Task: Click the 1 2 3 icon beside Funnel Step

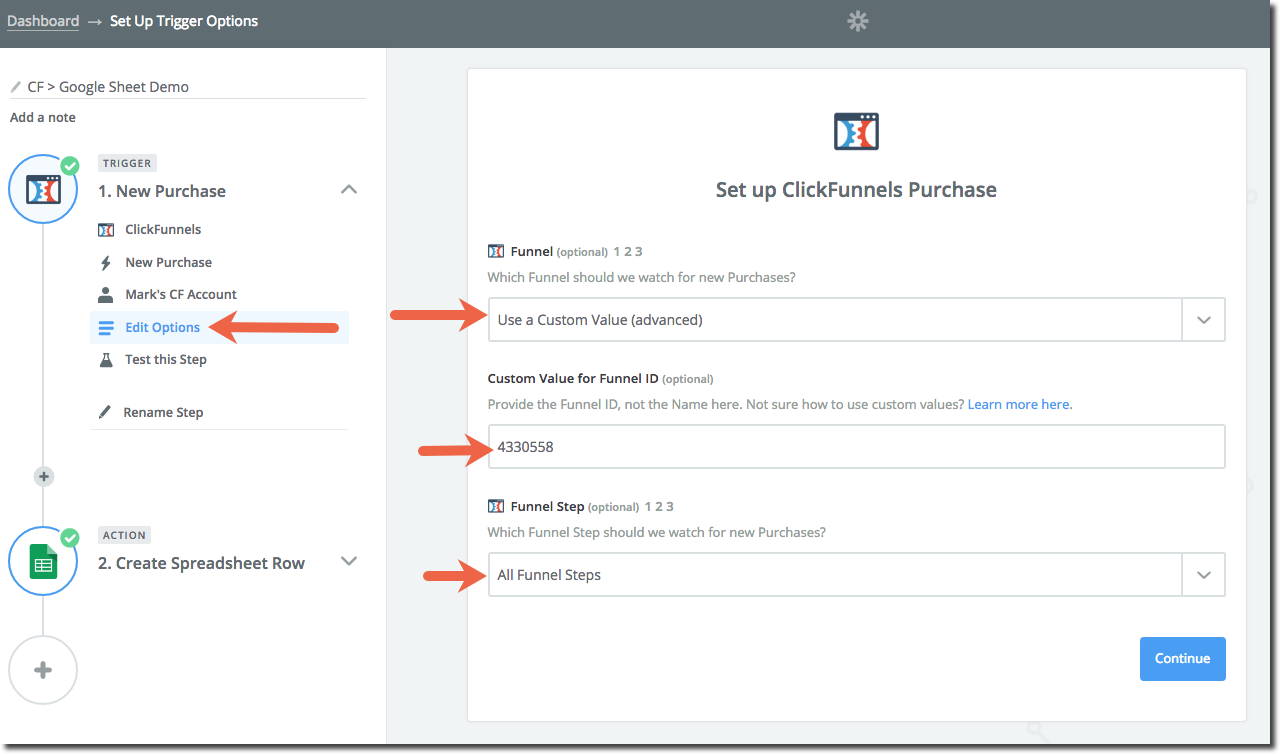Action: pos(659,506)
